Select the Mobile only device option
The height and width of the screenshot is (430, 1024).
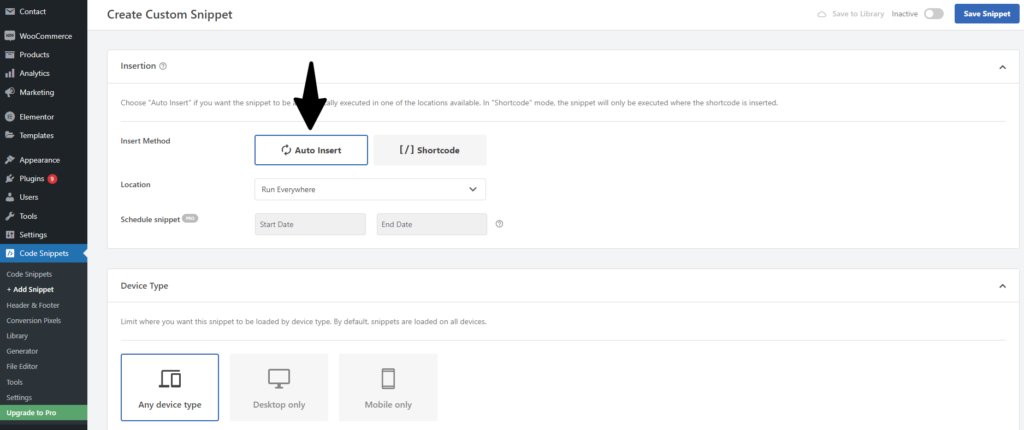(388, 388)
